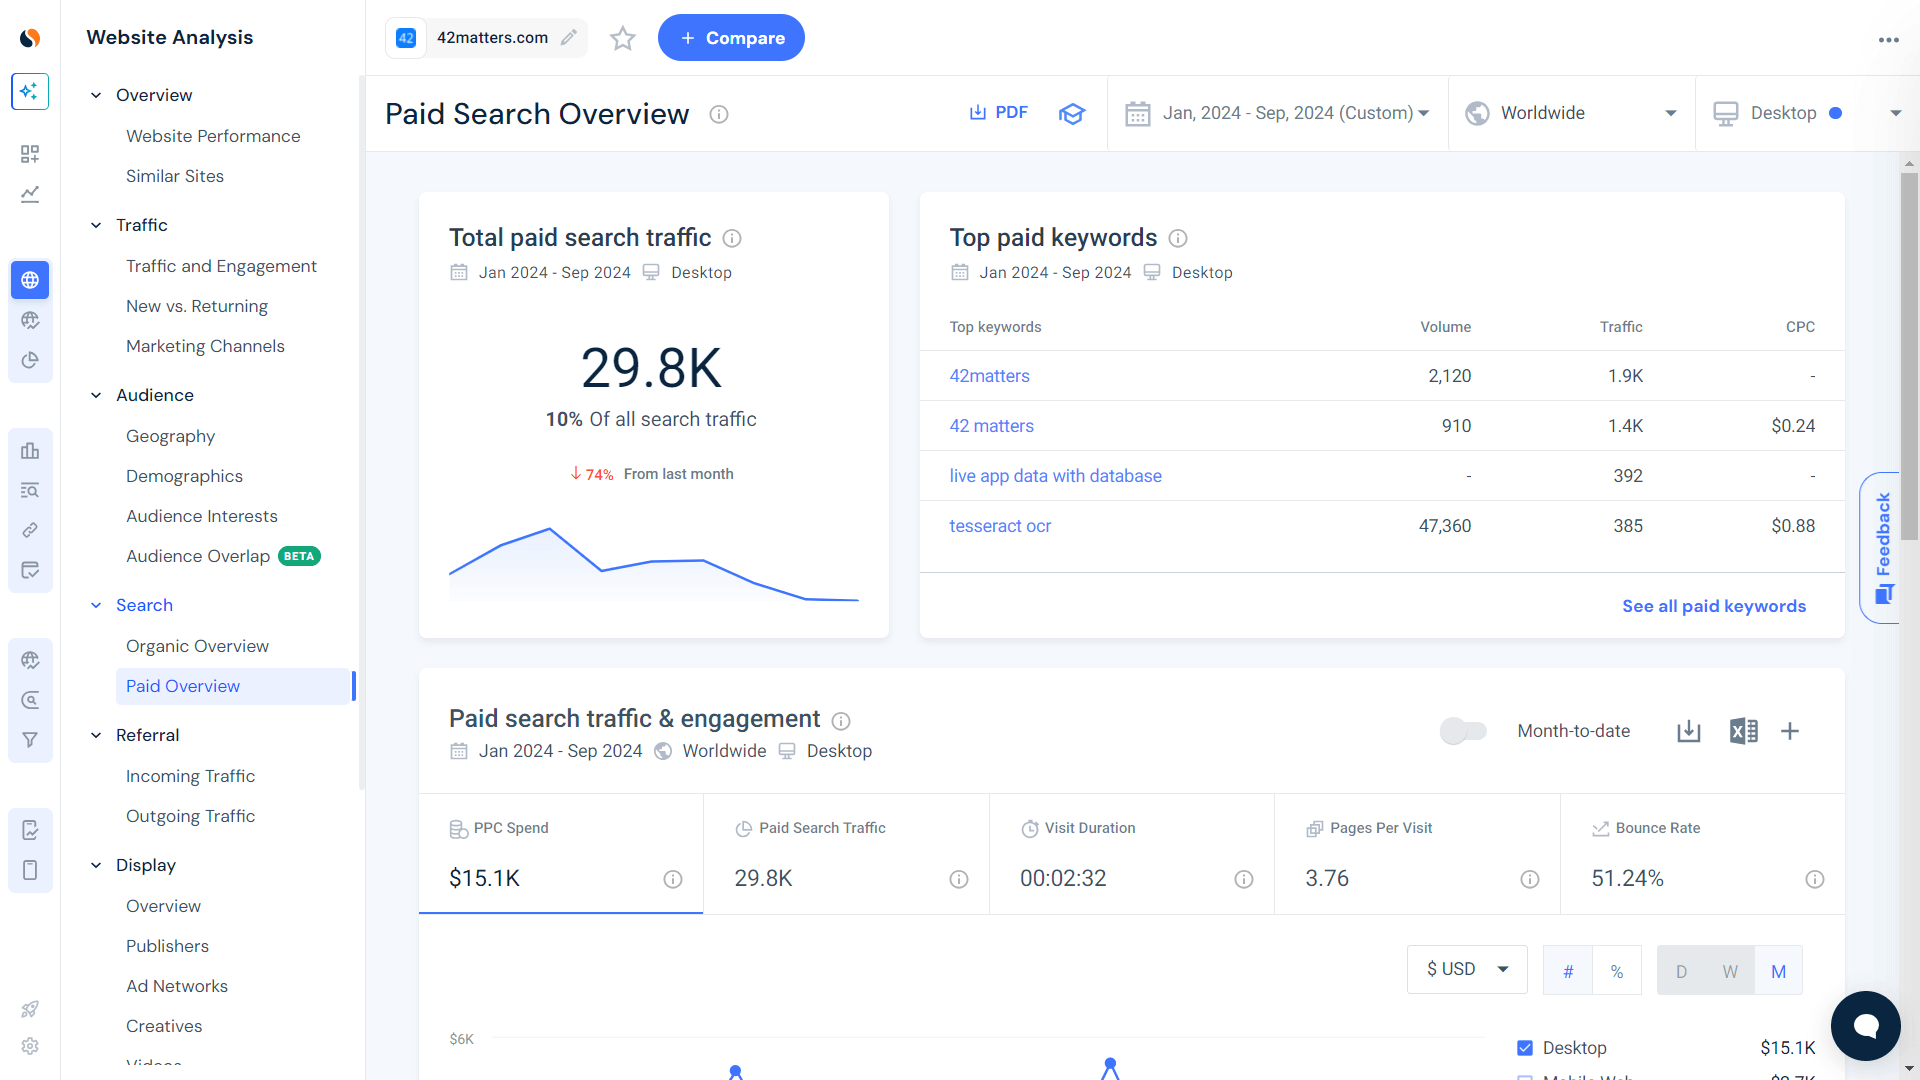Select daily (D) granularity
This screenshot has width=1920, height=1080.
(1682, 971)
